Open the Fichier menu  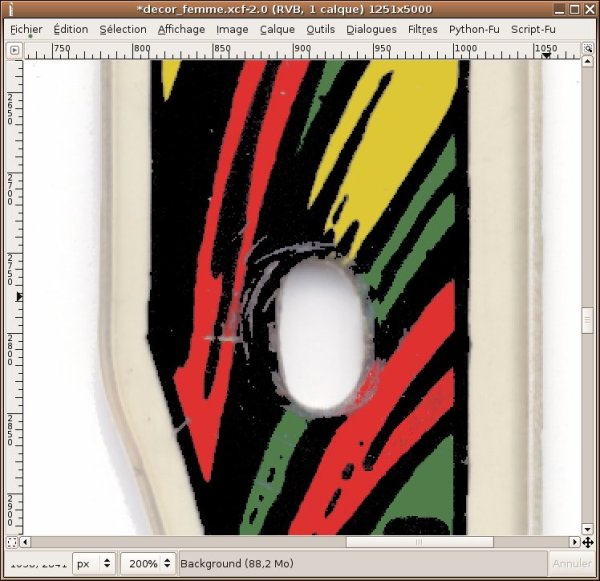point(26,29)
